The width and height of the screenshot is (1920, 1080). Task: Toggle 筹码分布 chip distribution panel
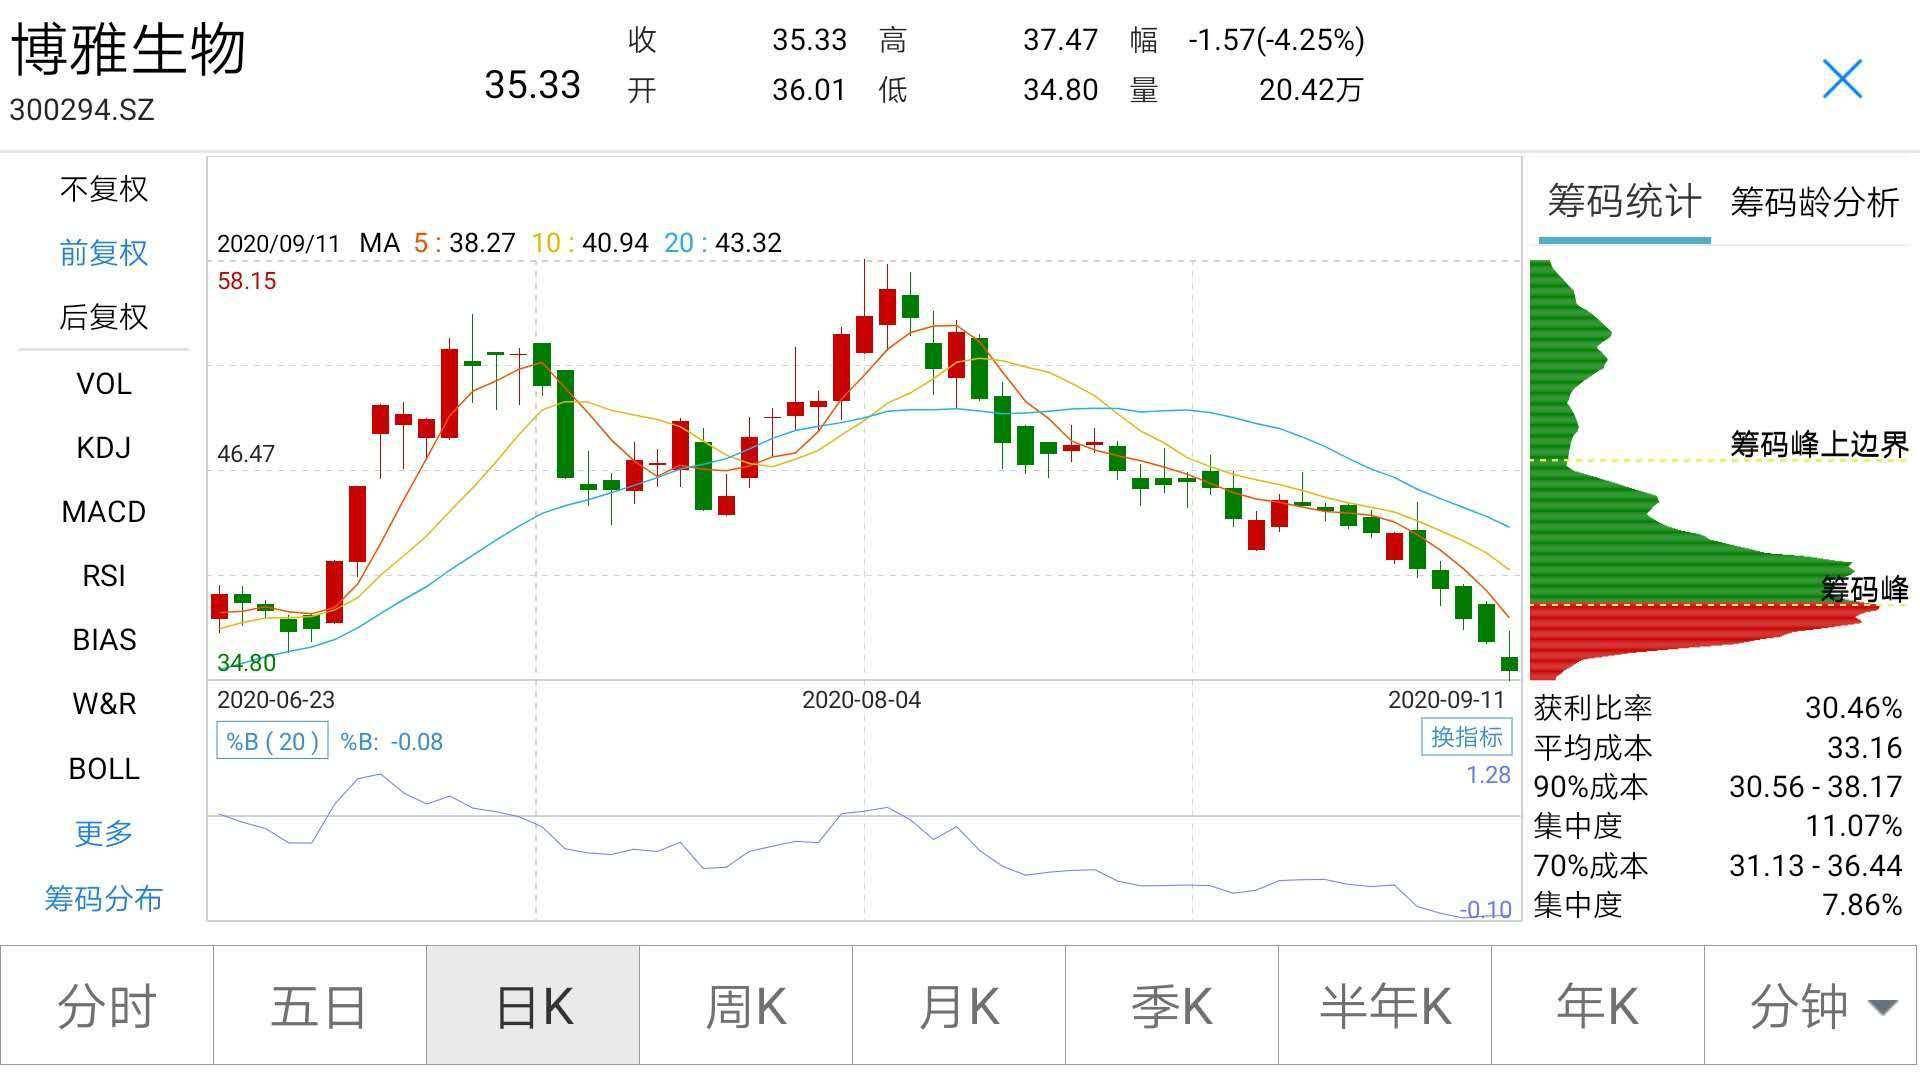(x=104, y=898)
